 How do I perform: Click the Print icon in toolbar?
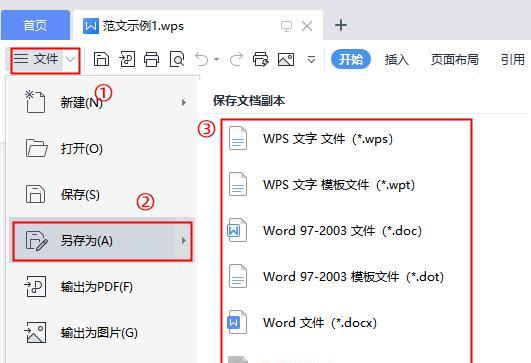151,60
